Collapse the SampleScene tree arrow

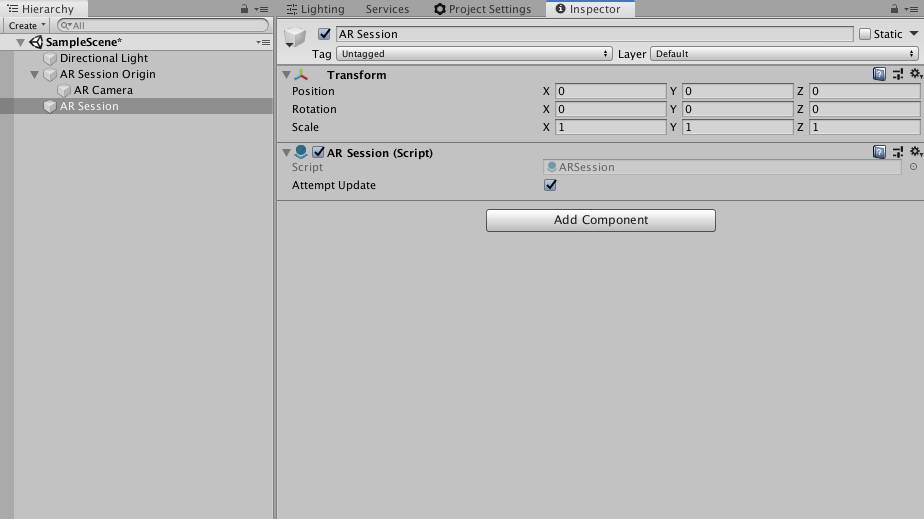click(21, 42)
